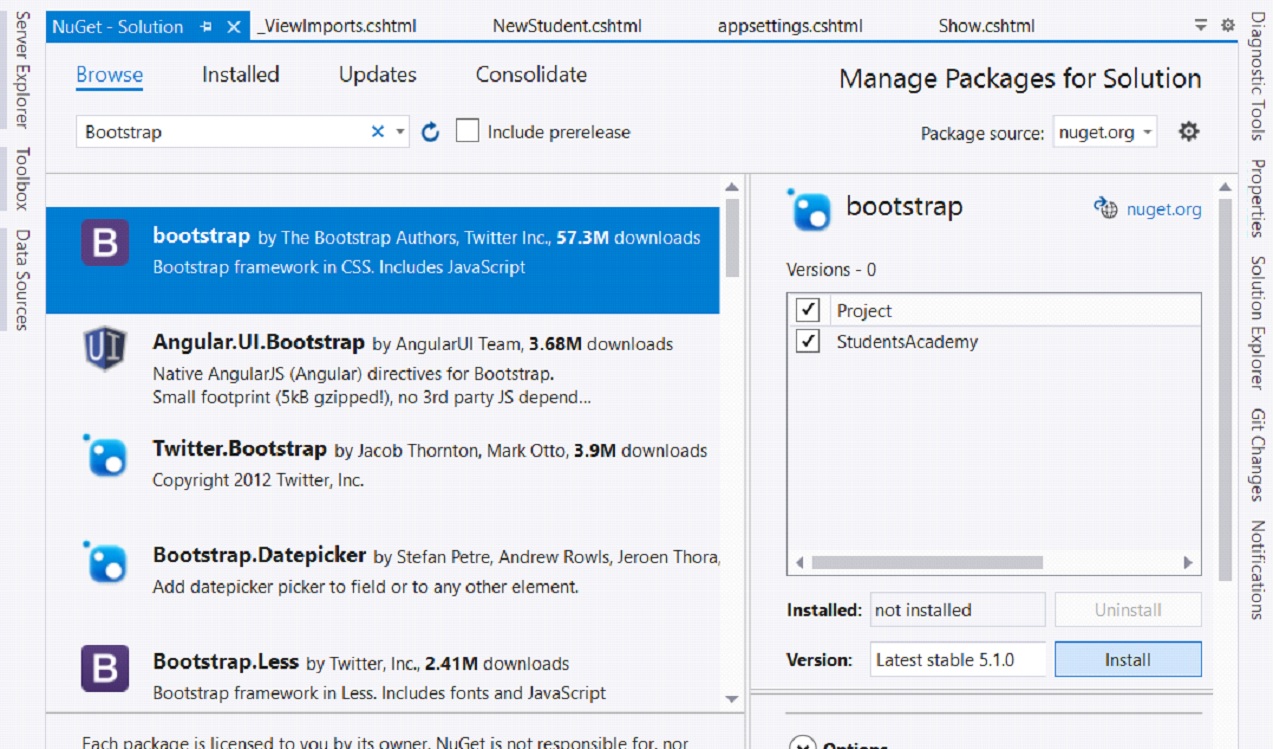Open the Git Changes side panel

1258,454
